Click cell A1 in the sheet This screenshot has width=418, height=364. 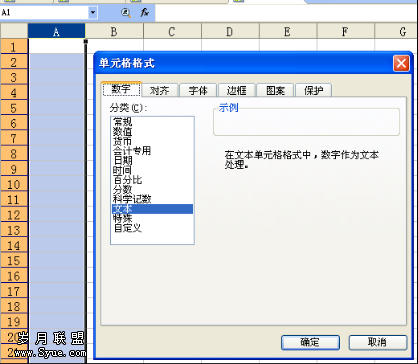57,46
